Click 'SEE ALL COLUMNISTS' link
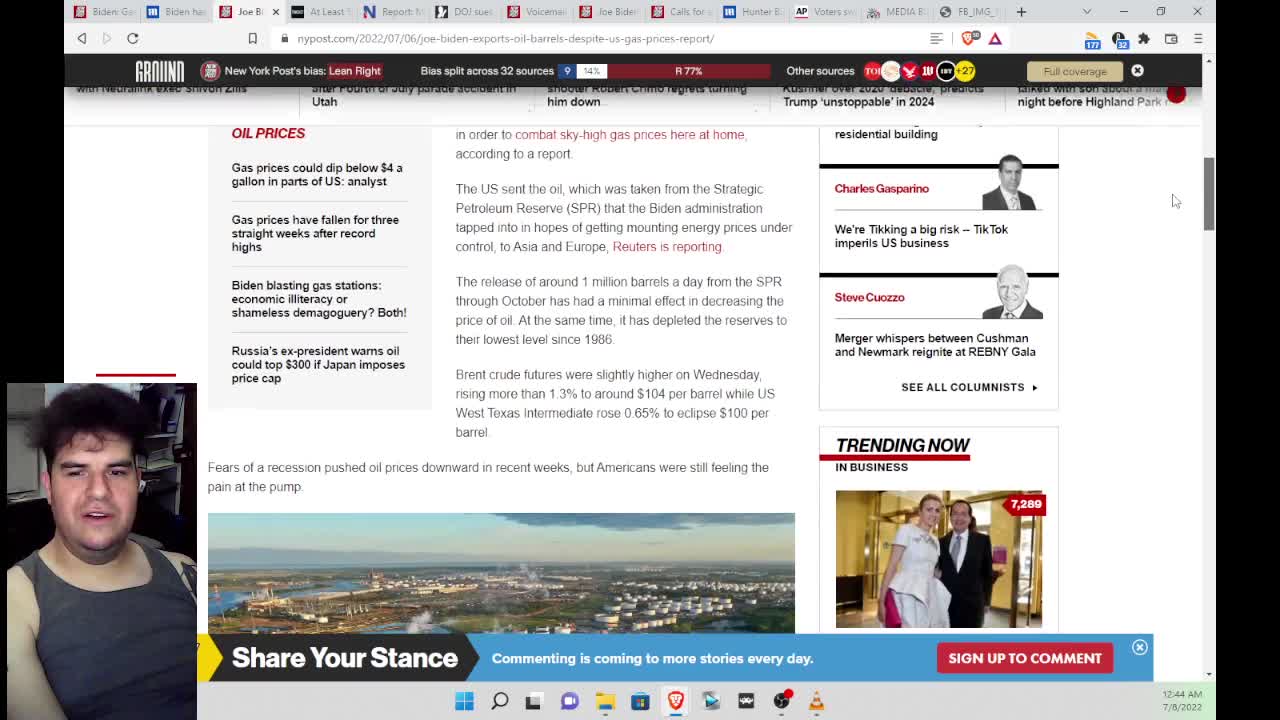Viewport: 1280px width, 720px height. coord(969,387)
